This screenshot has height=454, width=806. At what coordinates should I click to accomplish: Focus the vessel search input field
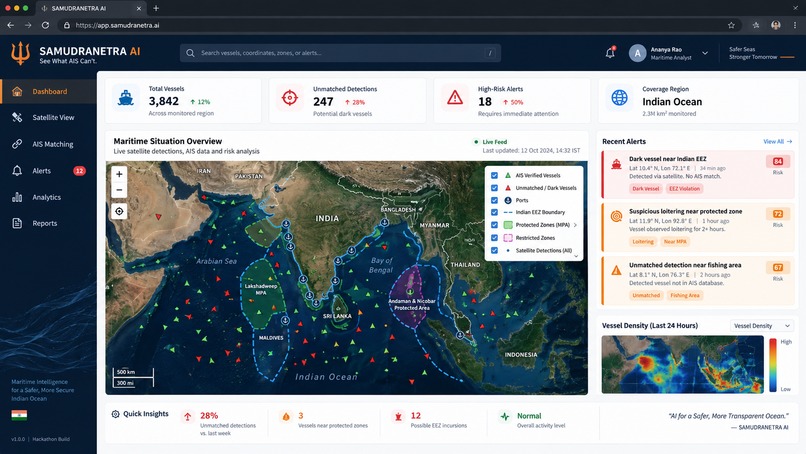tap(340, 53)
